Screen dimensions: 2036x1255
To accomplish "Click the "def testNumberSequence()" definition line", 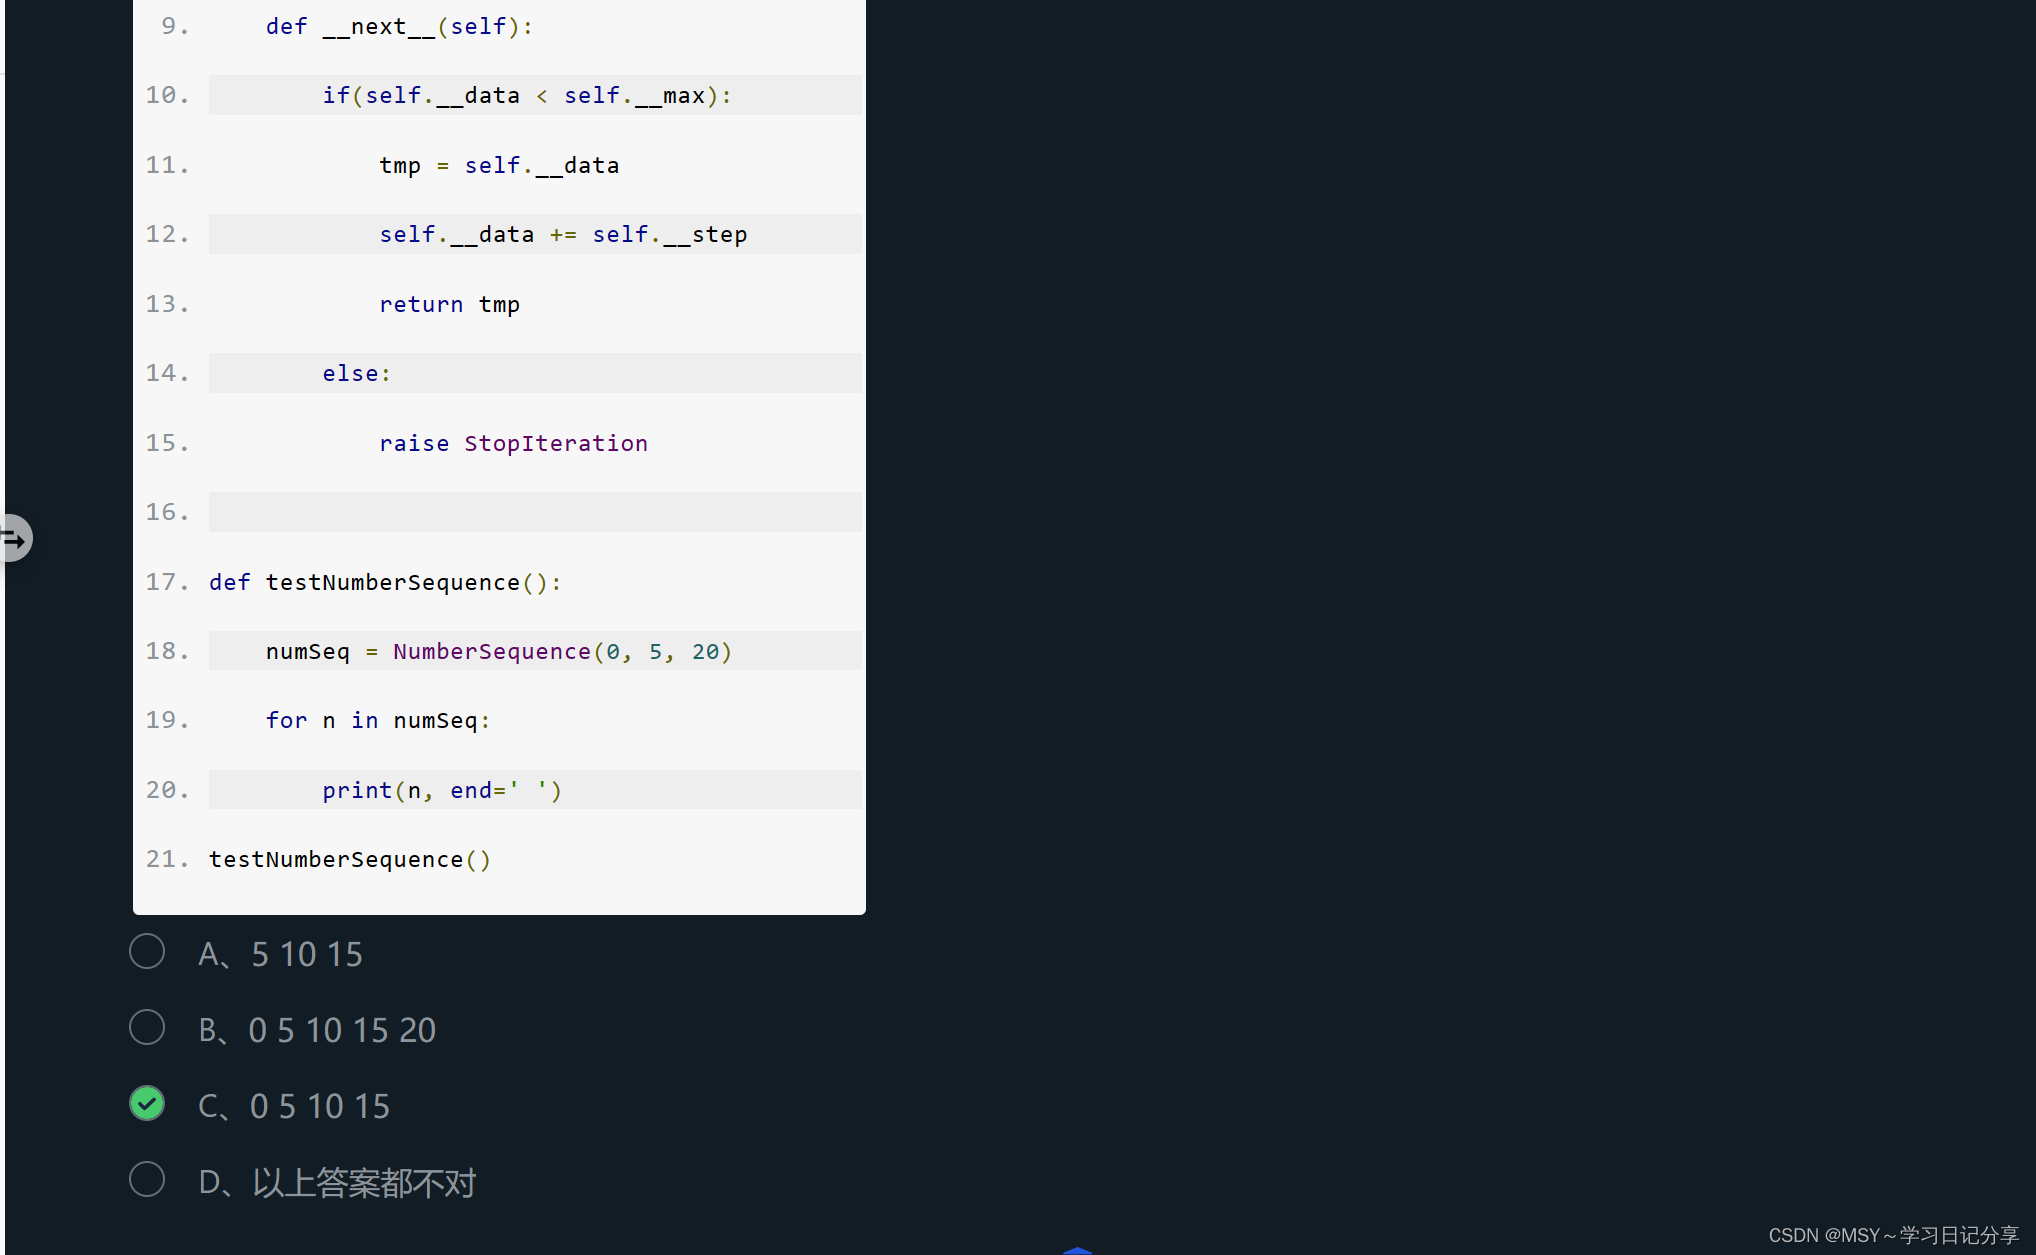I will (385, 582).
